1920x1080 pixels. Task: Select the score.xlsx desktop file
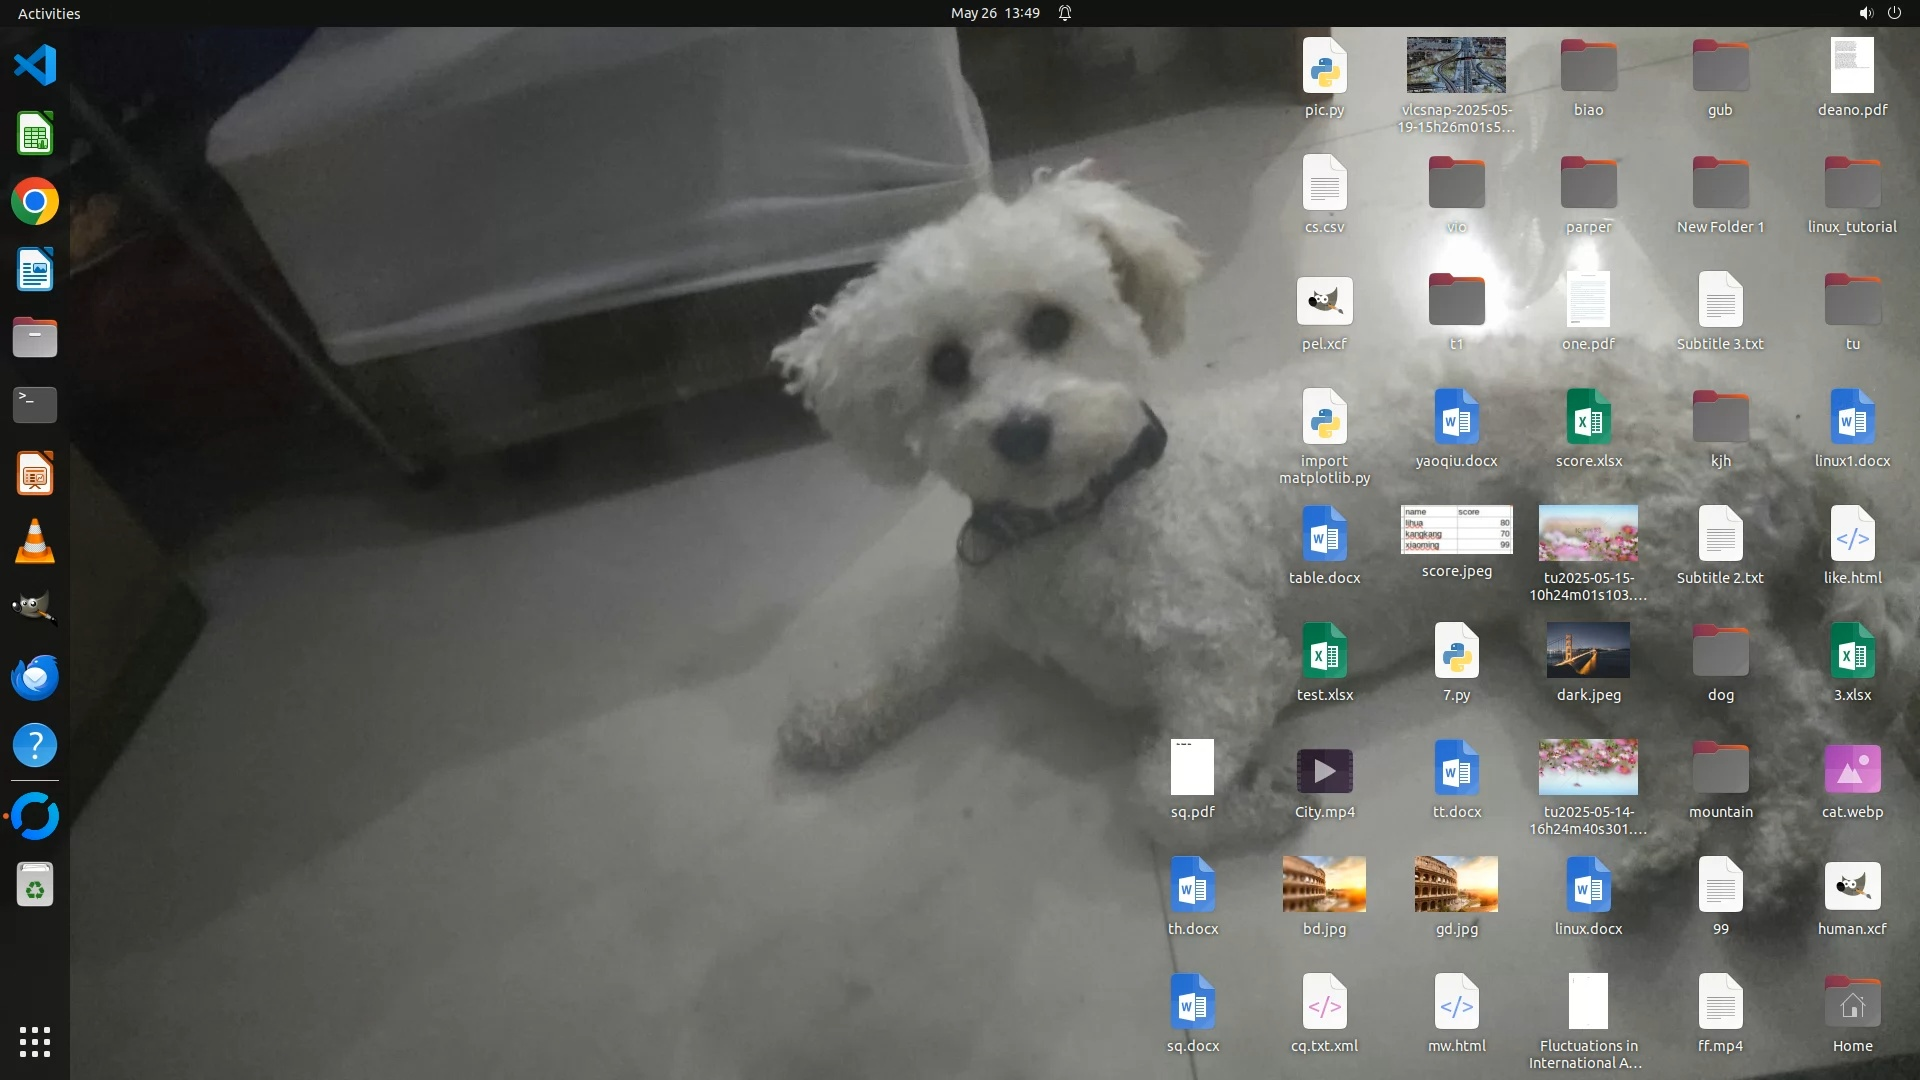(1588, 418)
